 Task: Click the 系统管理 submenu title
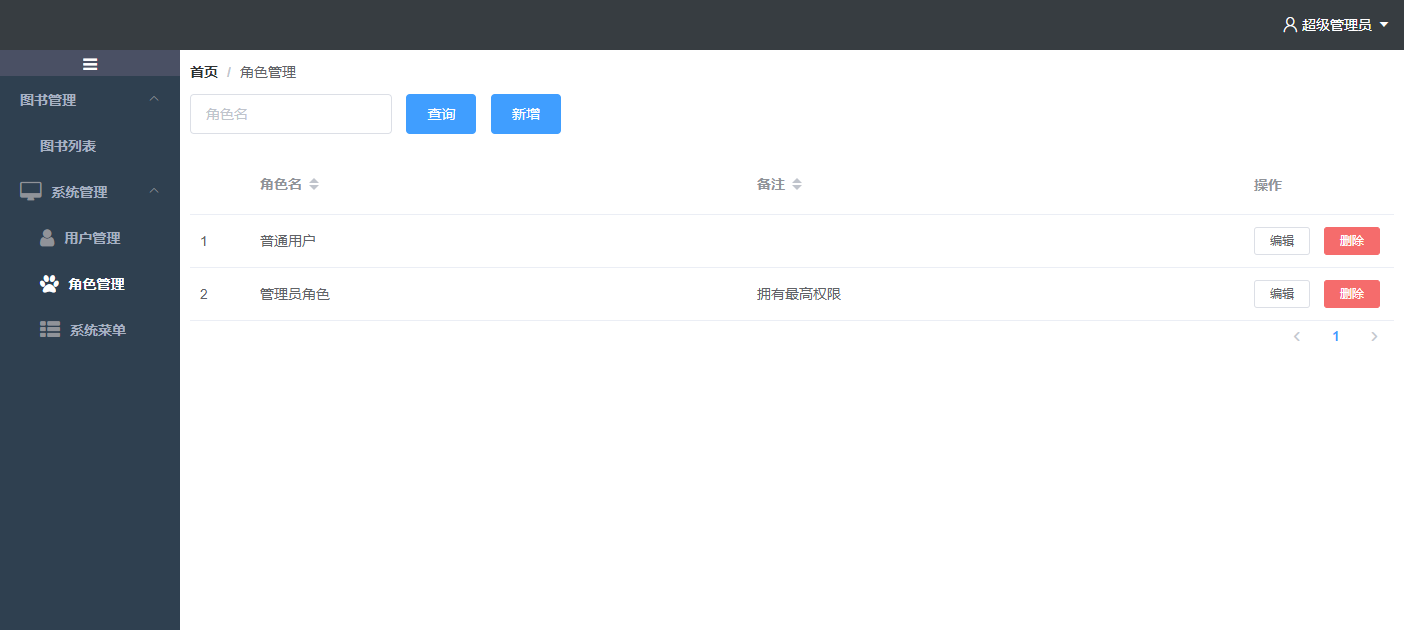90,192
